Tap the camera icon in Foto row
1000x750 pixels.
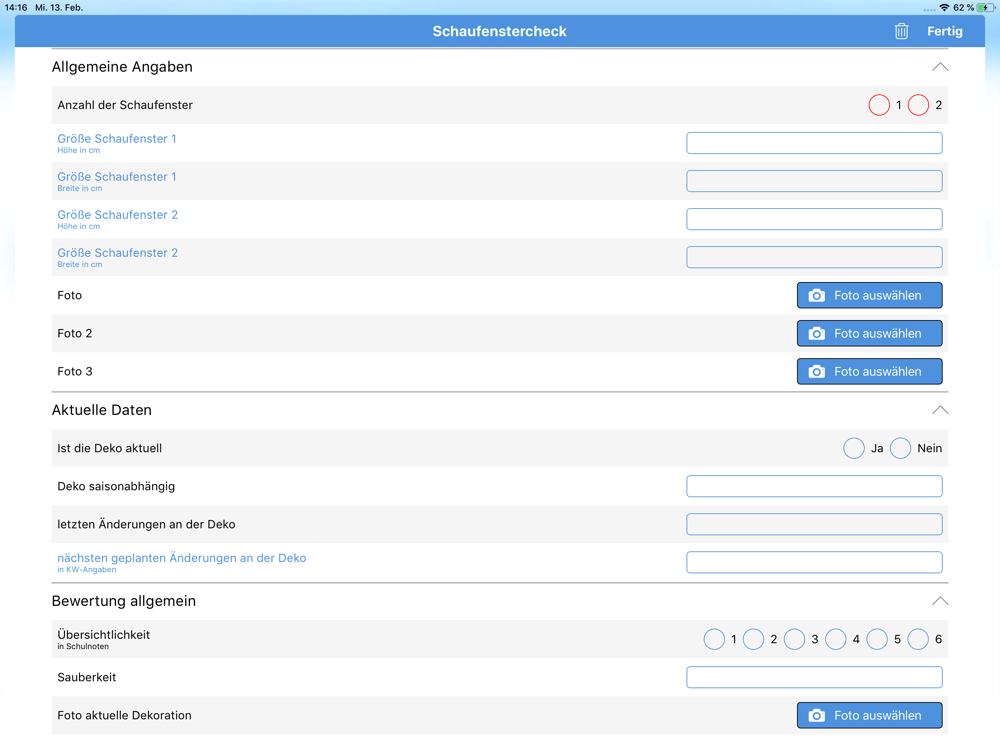click(x=816, y=295)
